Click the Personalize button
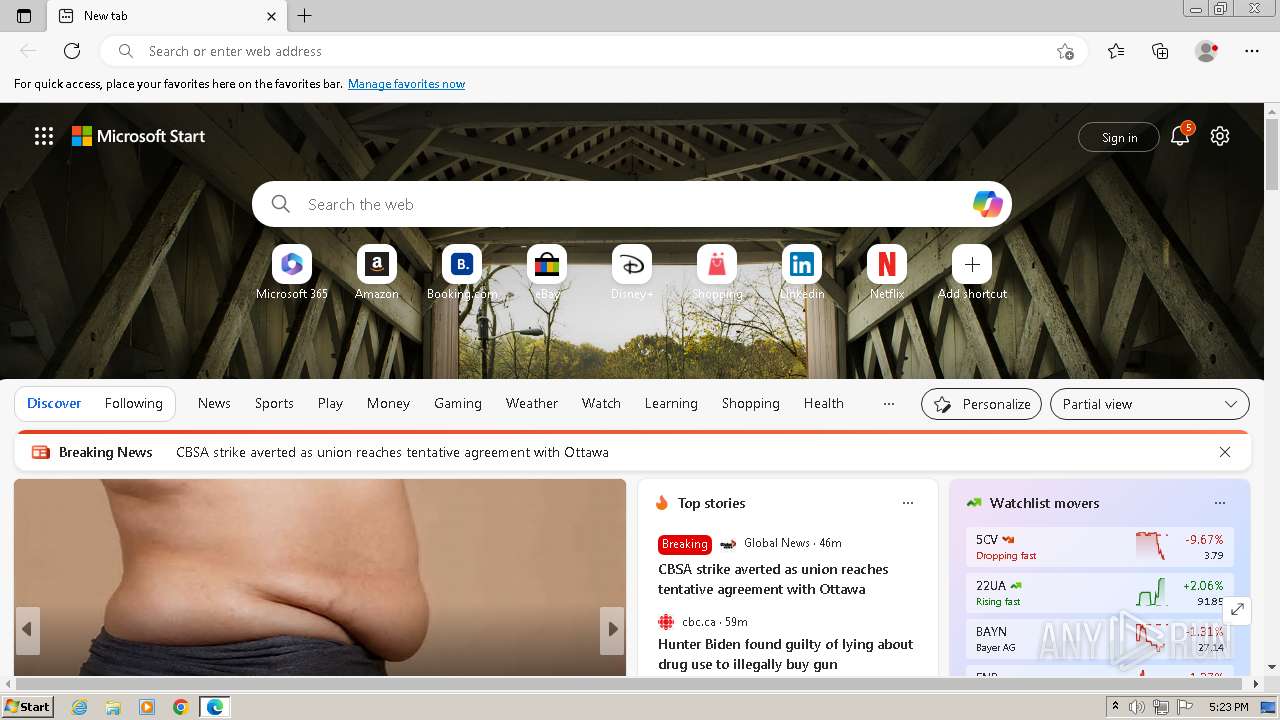The height and width of the screenshot is (720, 1280). coord(981,404)
